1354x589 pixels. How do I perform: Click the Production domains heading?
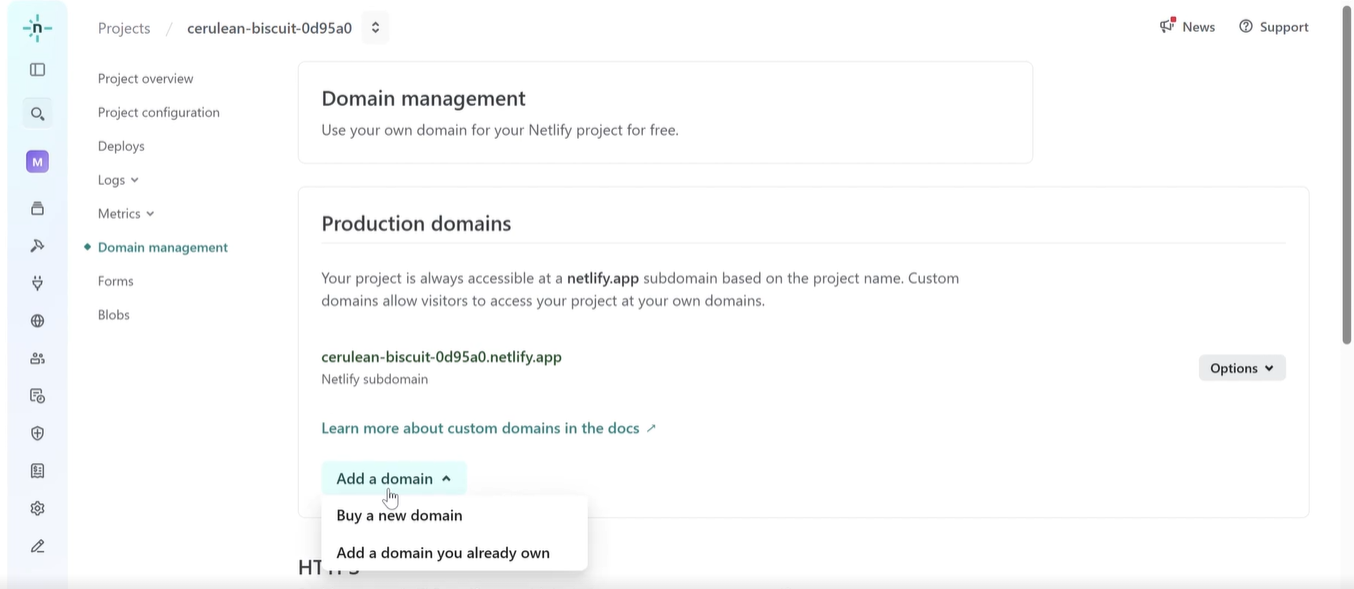tap(416, 223)
